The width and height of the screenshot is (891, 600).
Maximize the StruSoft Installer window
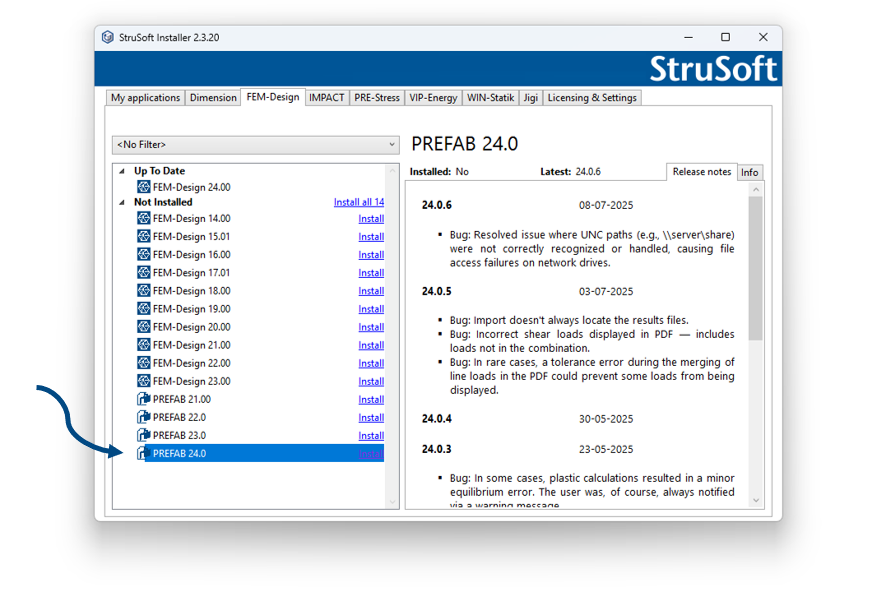tap(726, 37)
